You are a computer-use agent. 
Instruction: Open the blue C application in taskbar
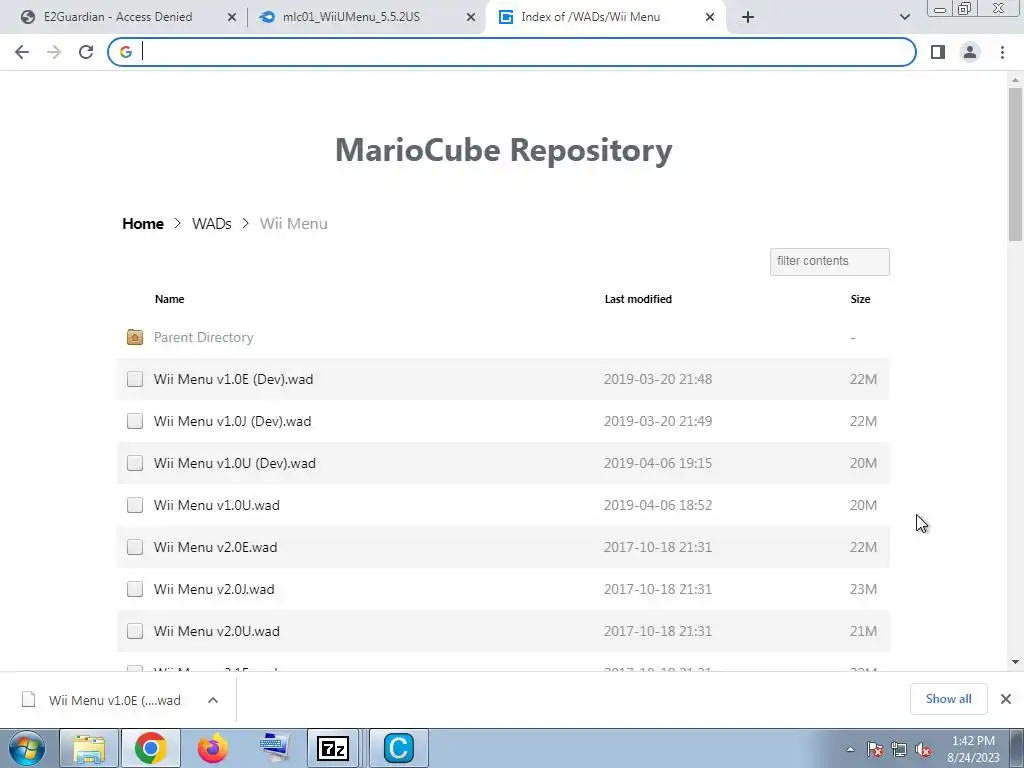tap(398, 748)
